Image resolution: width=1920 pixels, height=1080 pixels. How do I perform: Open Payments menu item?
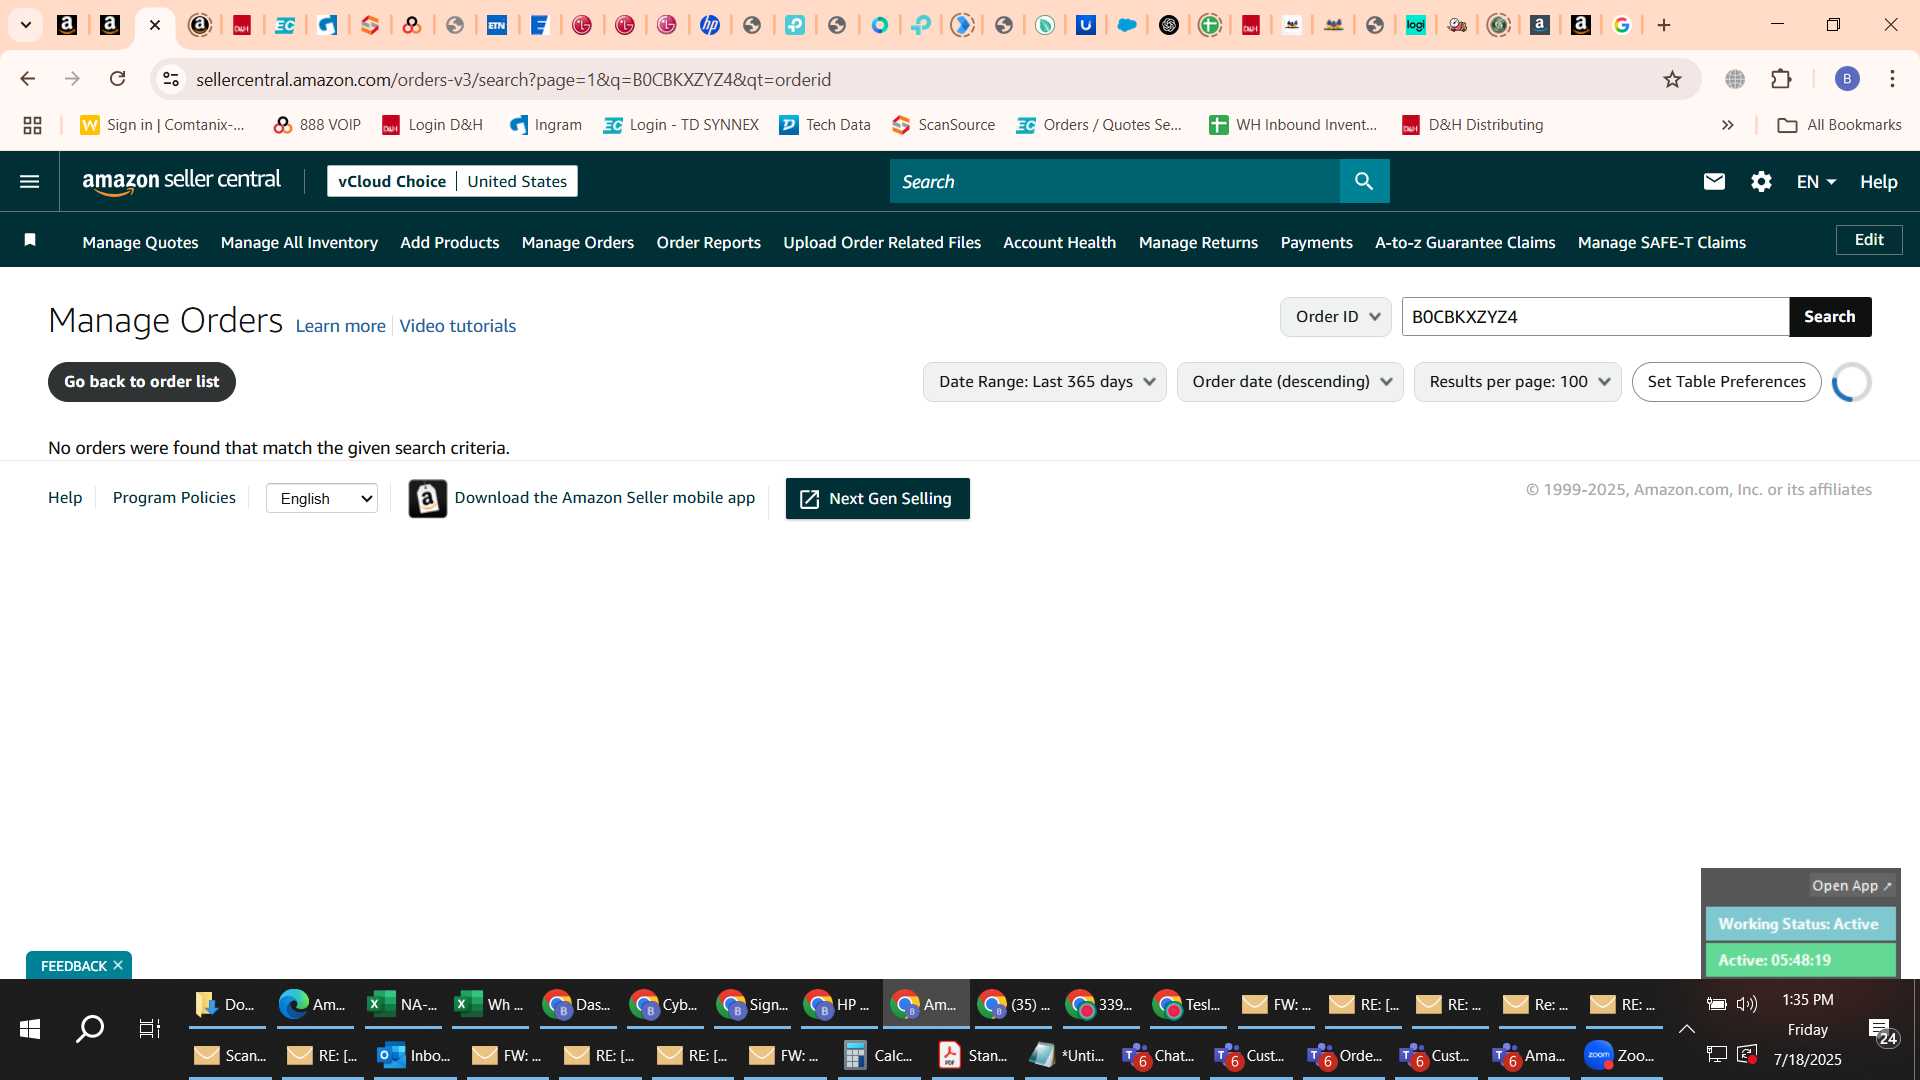point(1316,242)
